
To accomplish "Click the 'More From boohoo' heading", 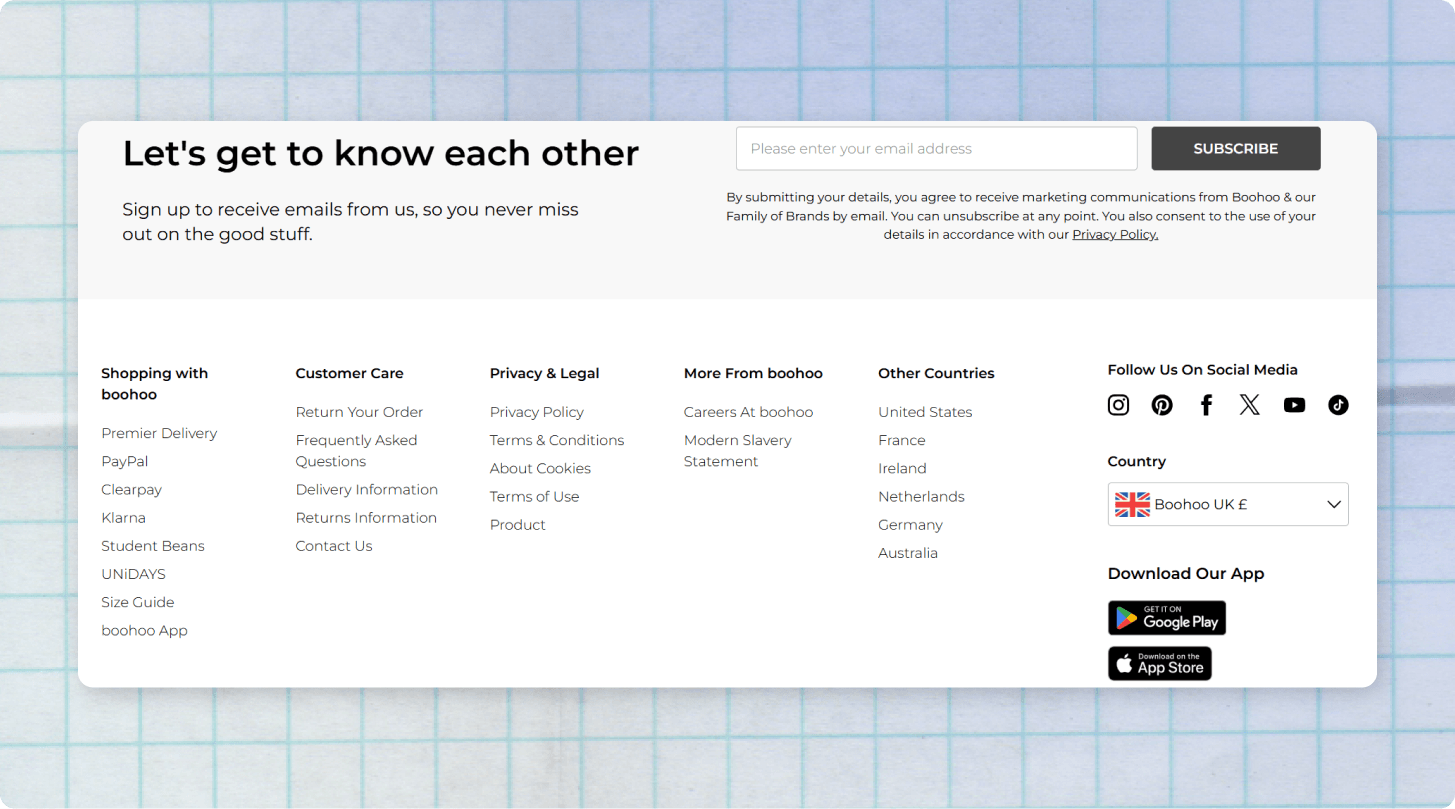I will (x=753, y=373).
